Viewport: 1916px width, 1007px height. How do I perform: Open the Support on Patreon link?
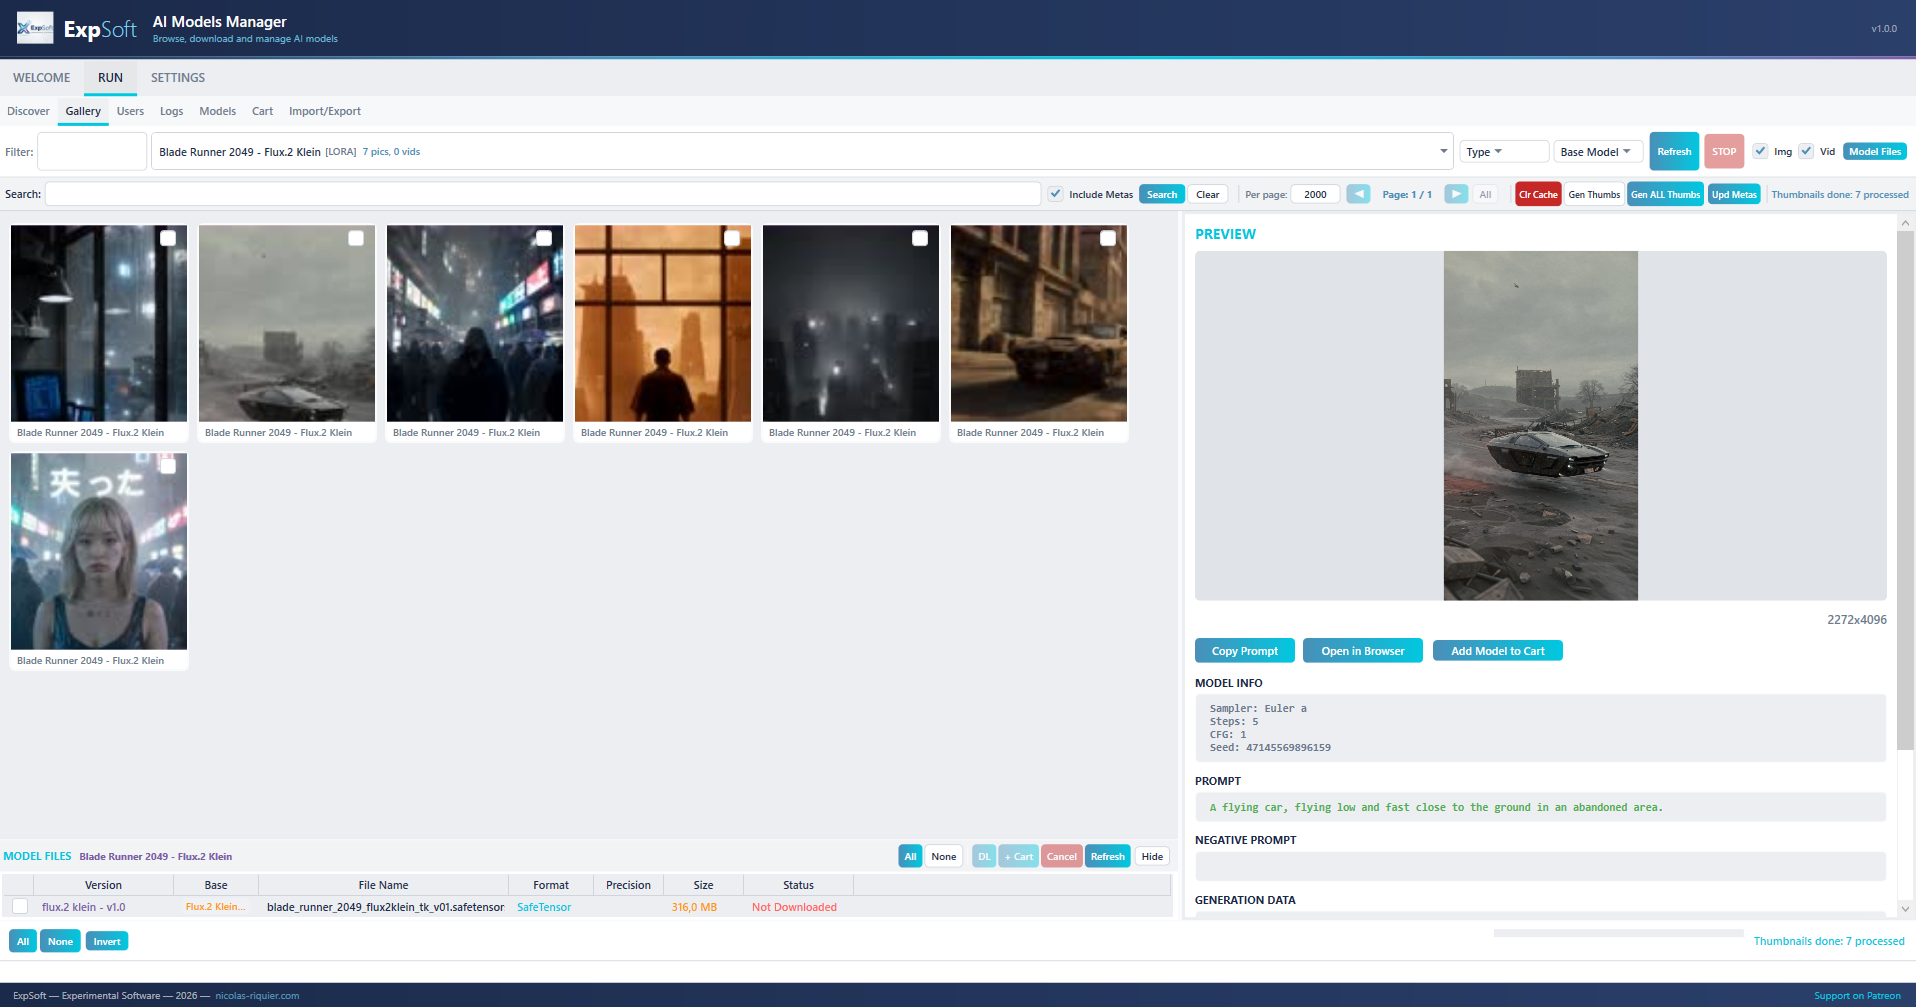coord(1857,995)
